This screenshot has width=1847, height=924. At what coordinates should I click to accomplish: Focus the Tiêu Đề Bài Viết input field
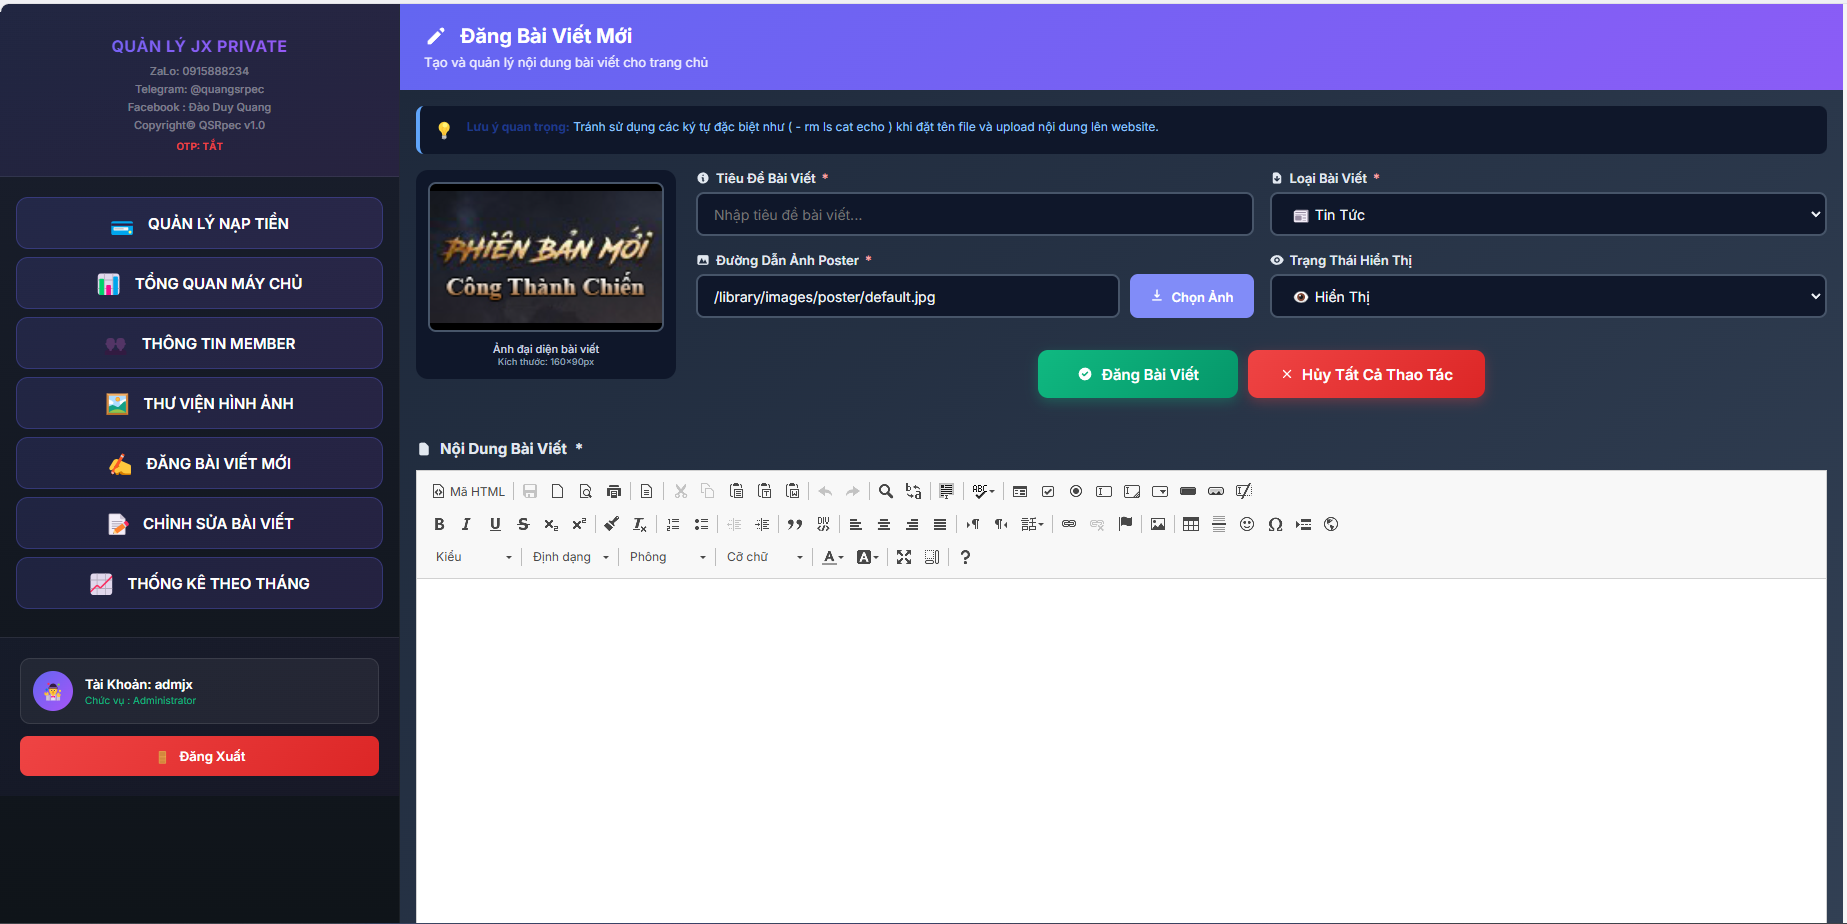coord(974,215)
